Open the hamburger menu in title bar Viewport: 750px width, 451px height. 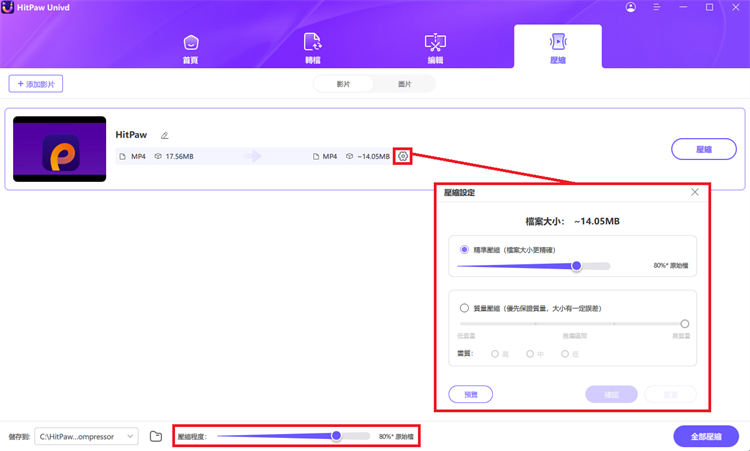(656, 7)
